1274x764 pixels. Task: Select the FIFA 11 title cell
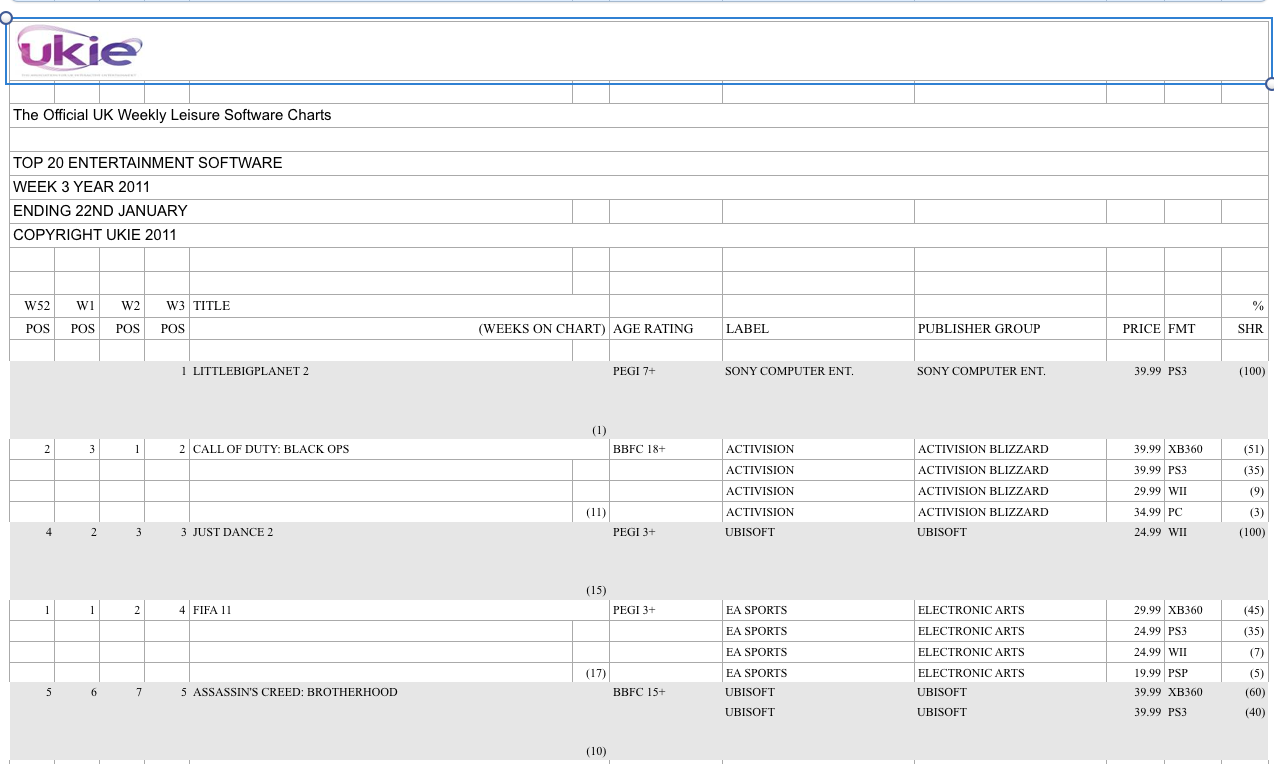click(x=212, y=611)
